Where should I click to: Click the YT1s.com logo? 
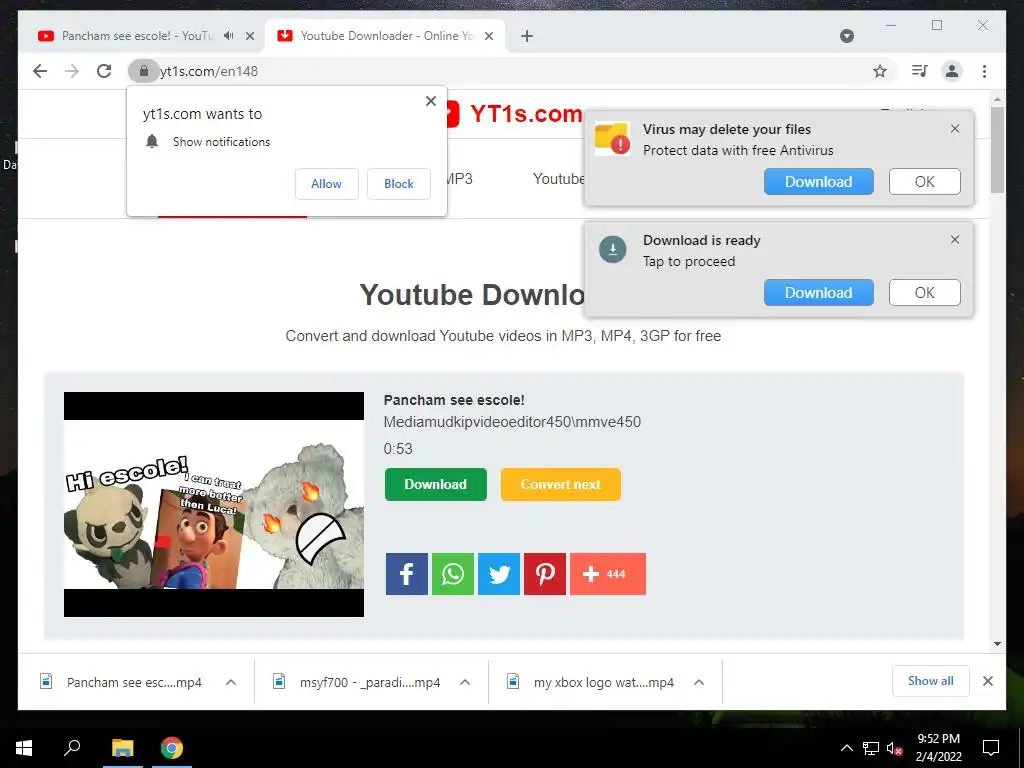(x=514, y=114)
